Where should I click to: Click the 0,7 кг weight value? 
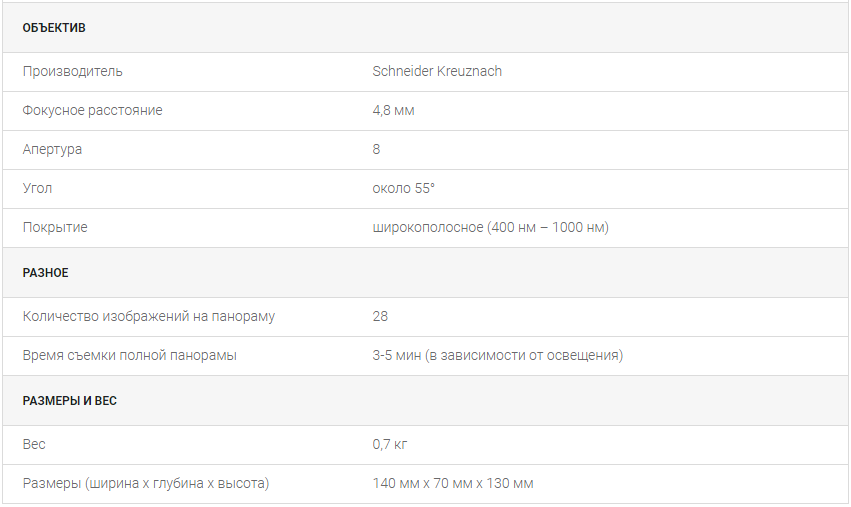click(390, 445)
